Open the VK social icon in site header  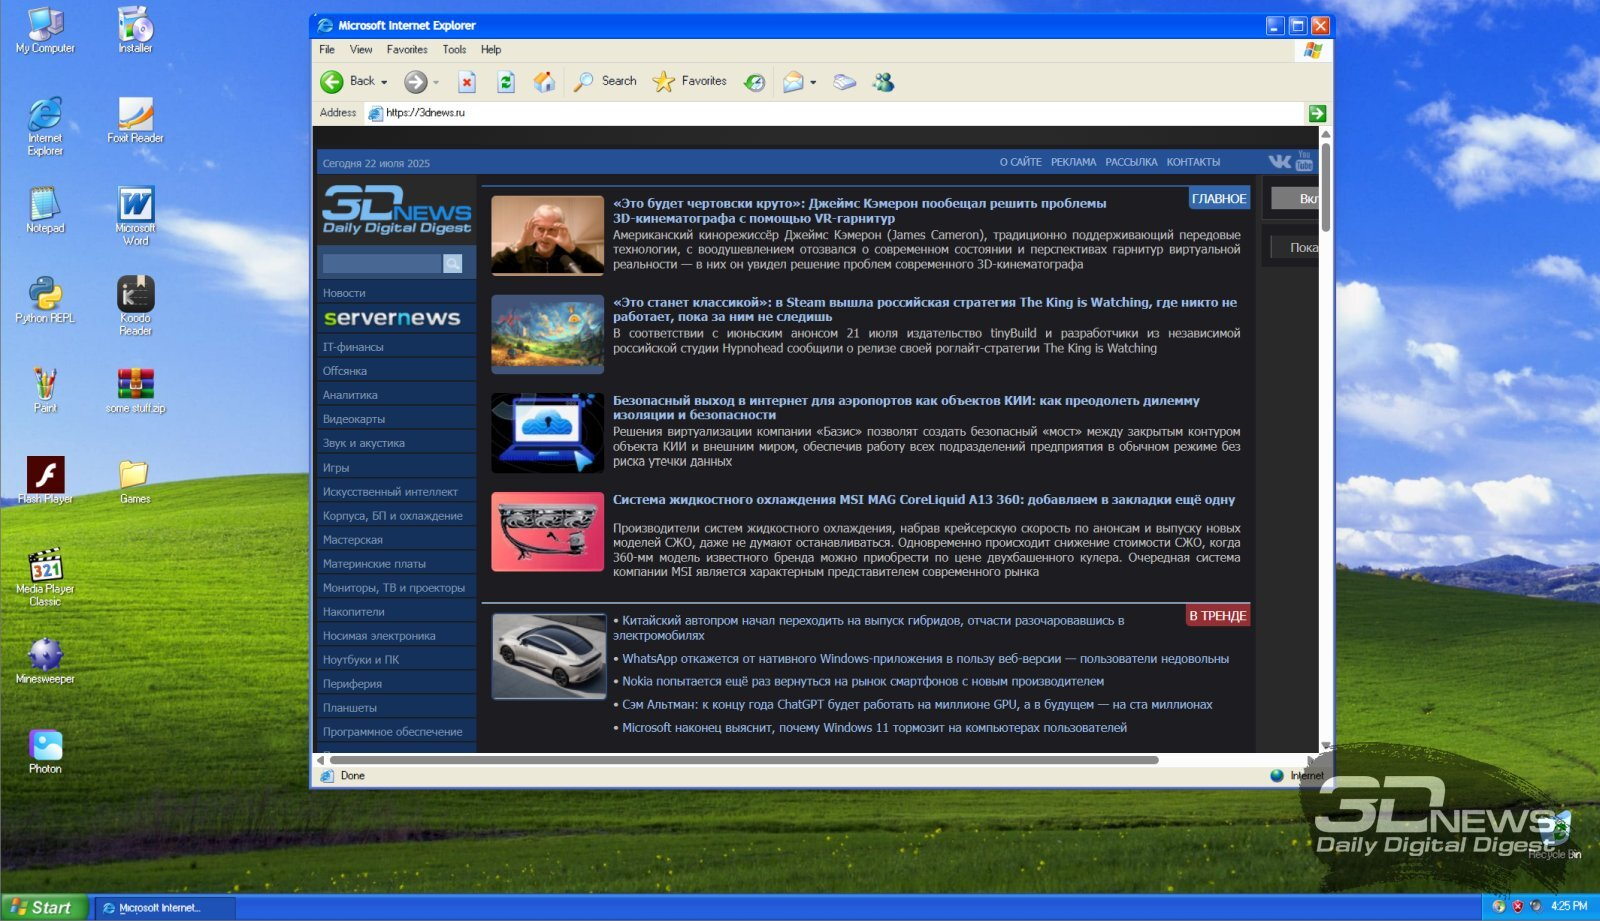tap(1279, 161)
